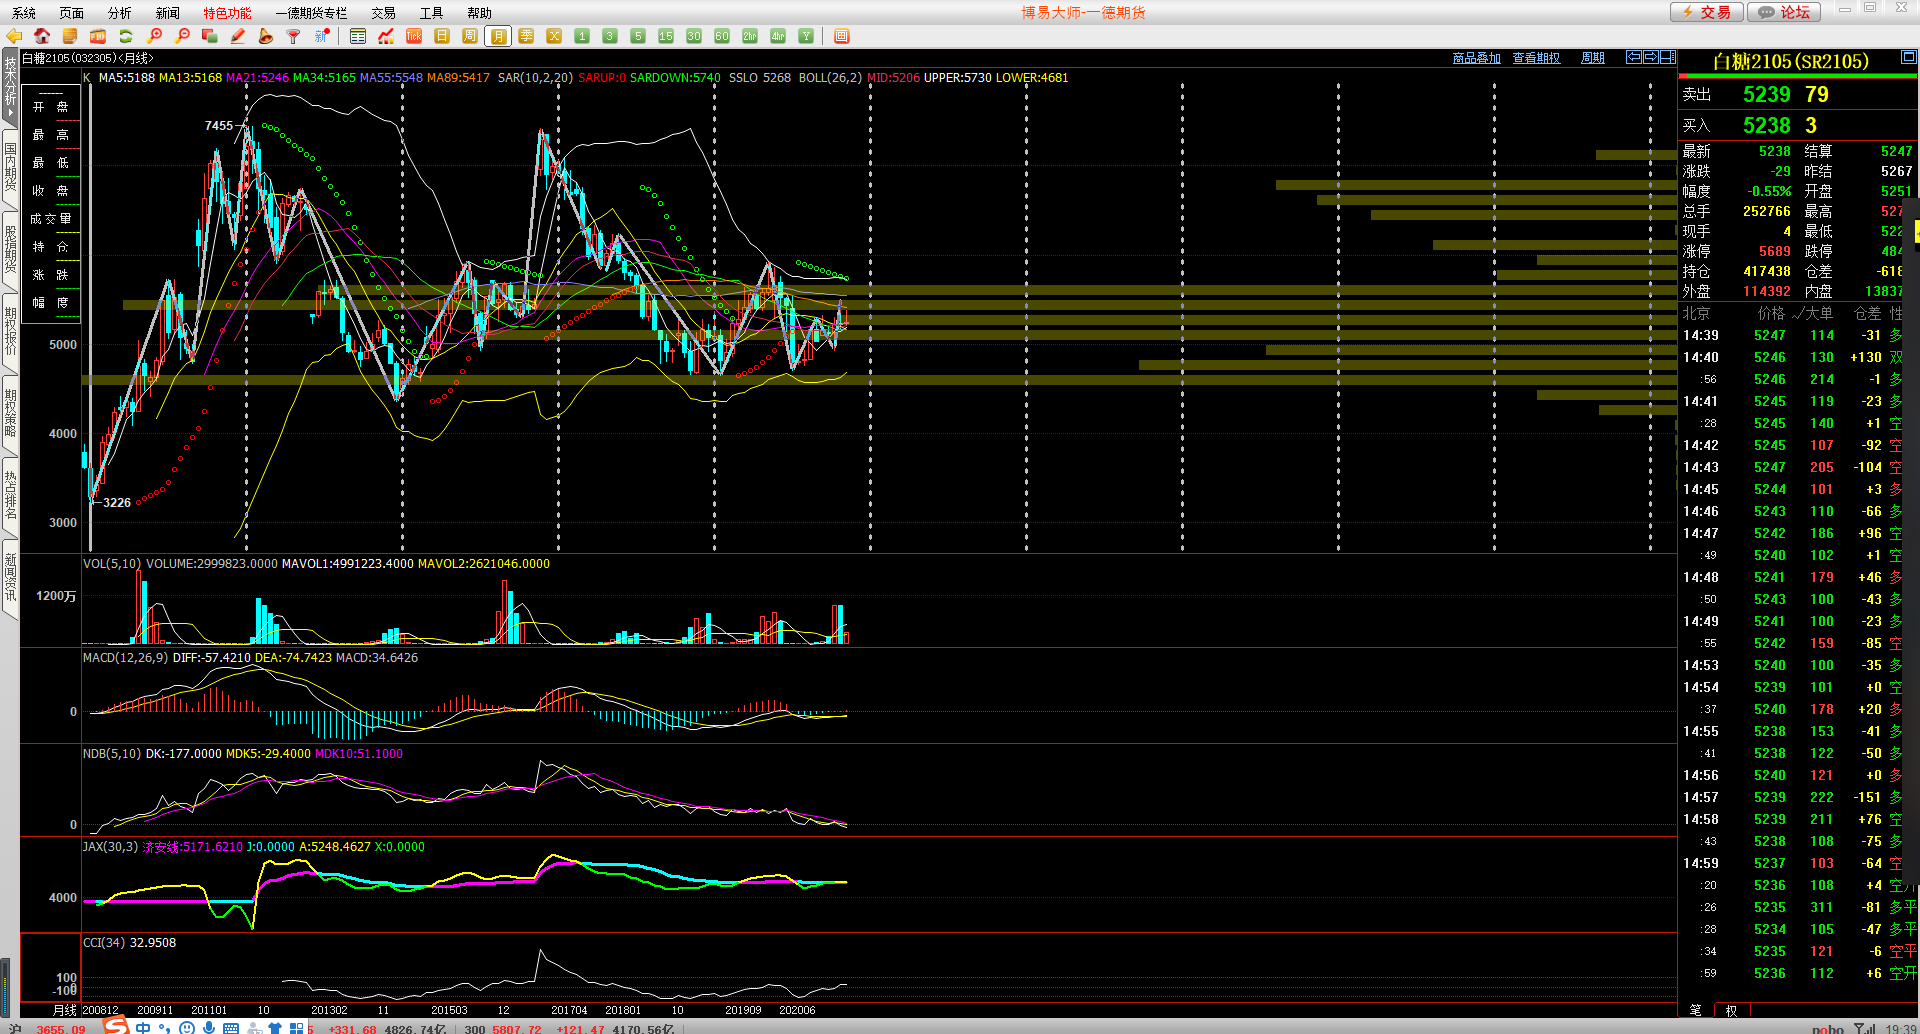Screen dimensions: 1920x1034
Task: Sort tick list by 大单 column header
Action: [x=1819, y=313]
